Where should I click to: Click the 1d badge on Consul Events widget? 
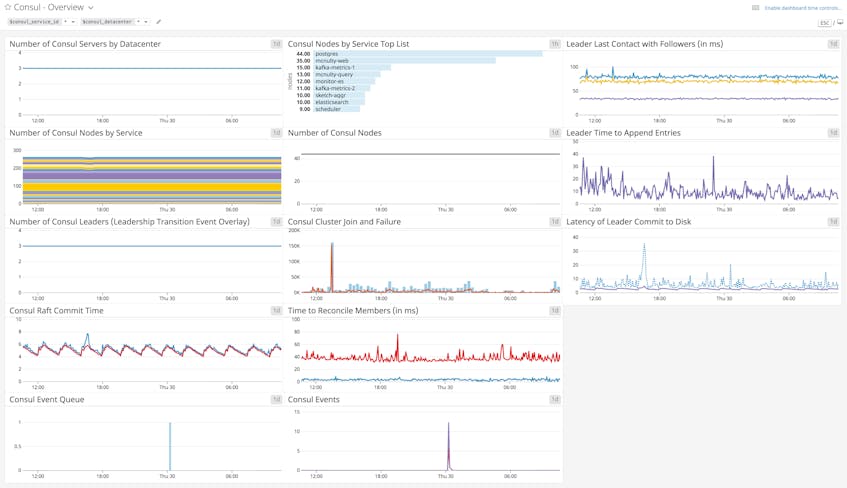(555, 400)
